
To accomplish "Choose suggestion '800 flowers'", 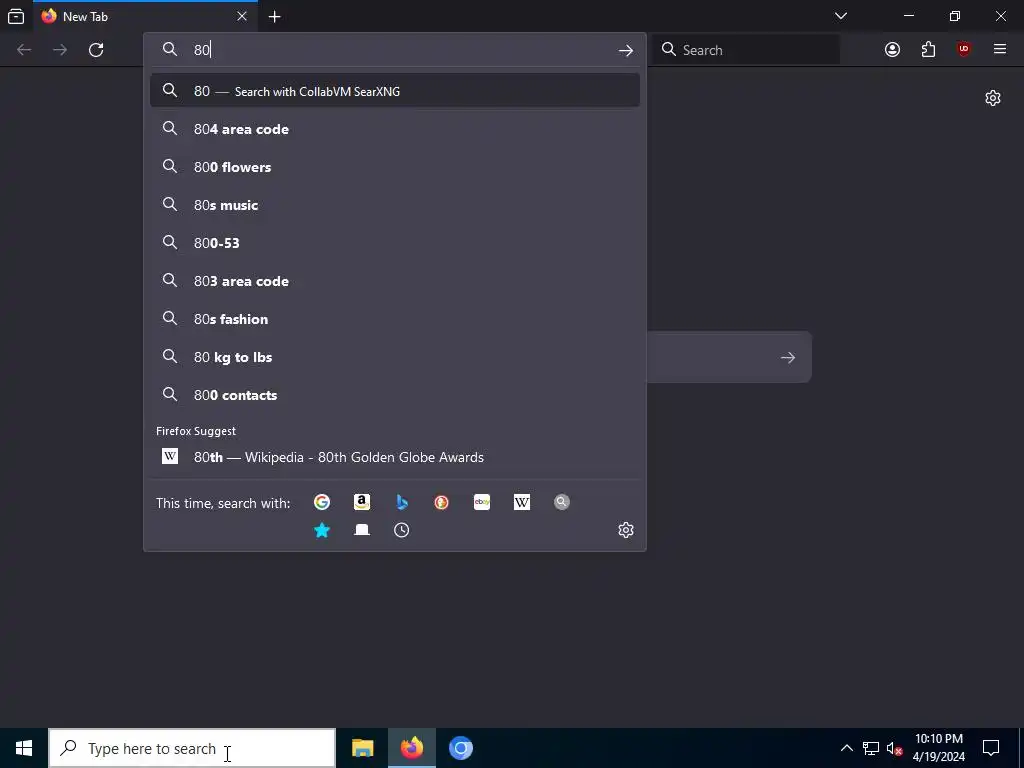I will click(x=394, y=167).
